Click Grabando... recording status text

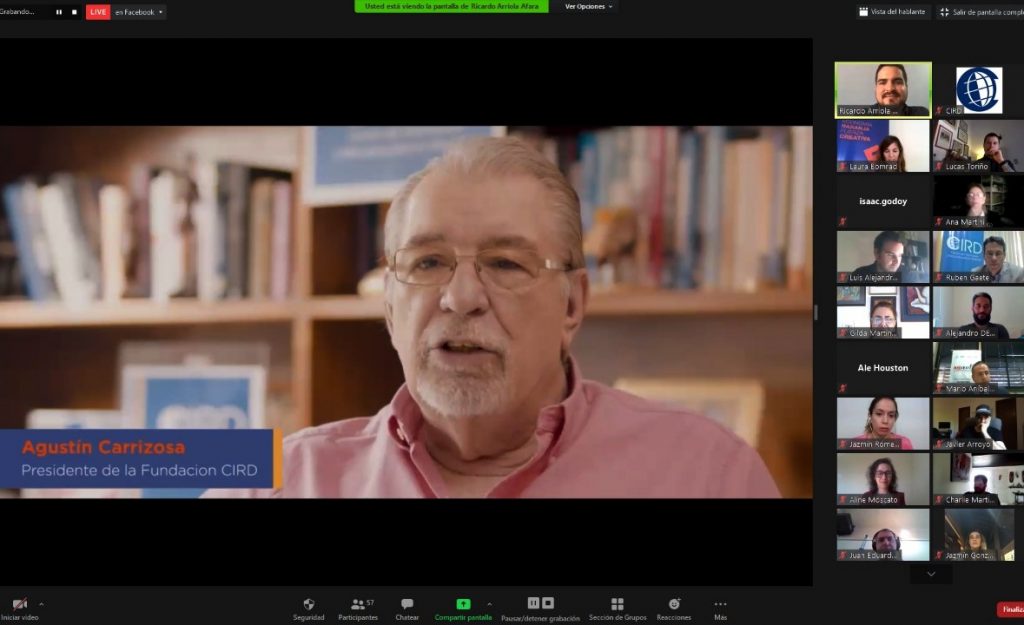point(16,12)
